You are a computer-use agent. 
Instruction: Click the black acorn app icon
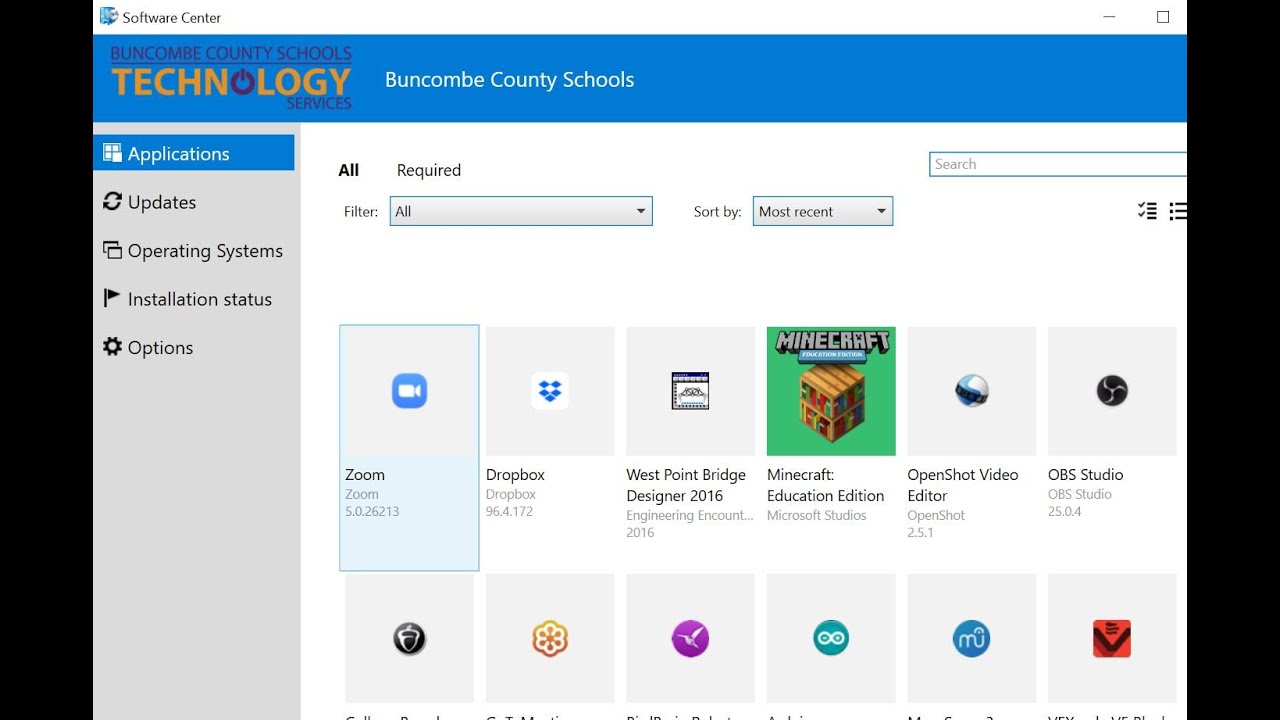(409, 638)
